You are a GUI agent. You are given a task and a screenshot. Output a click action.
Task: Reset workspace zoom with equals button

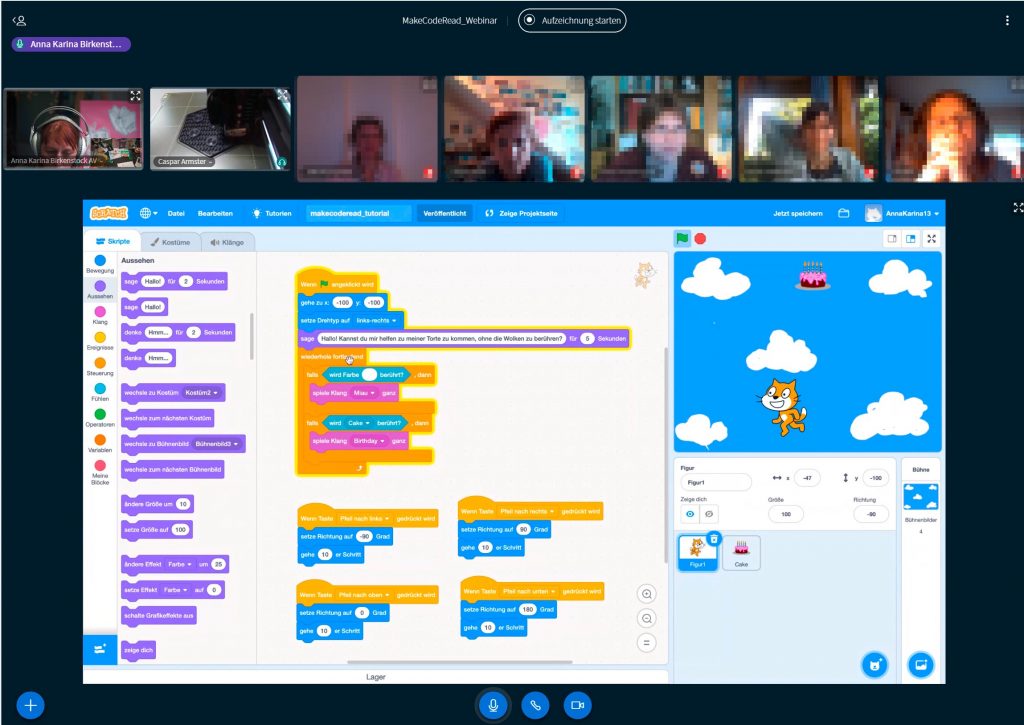pos(647,643)
